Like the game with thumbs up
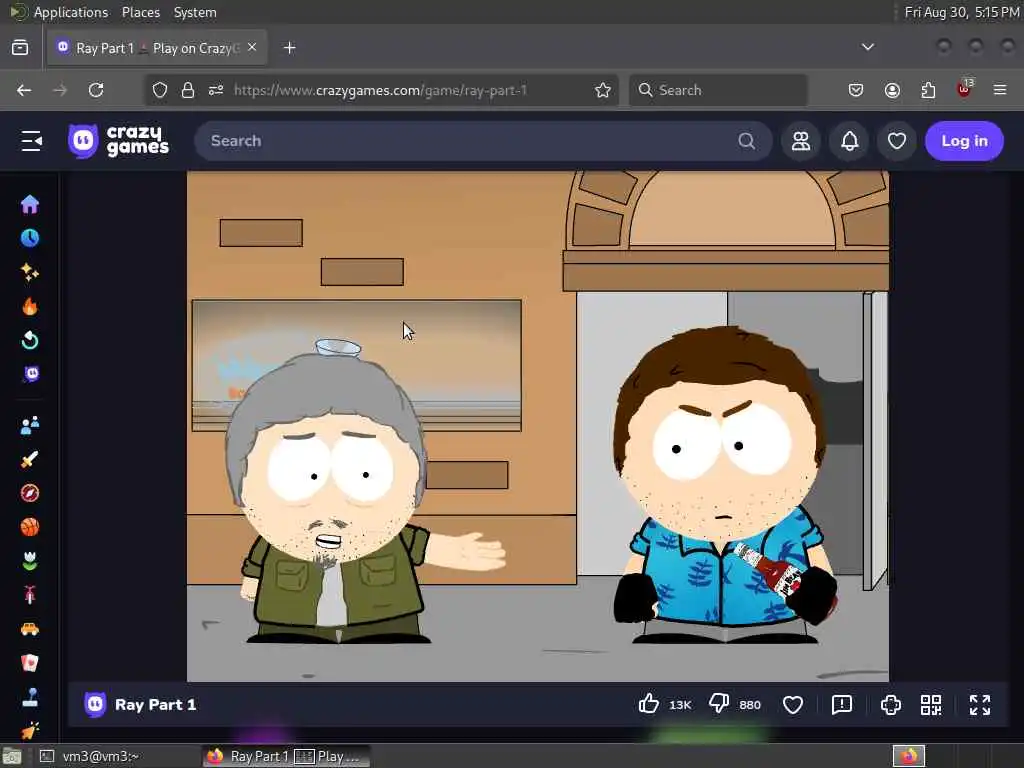Image resolution: width=1024 pixels, height=768 pixels. click(x=649, y=704)
